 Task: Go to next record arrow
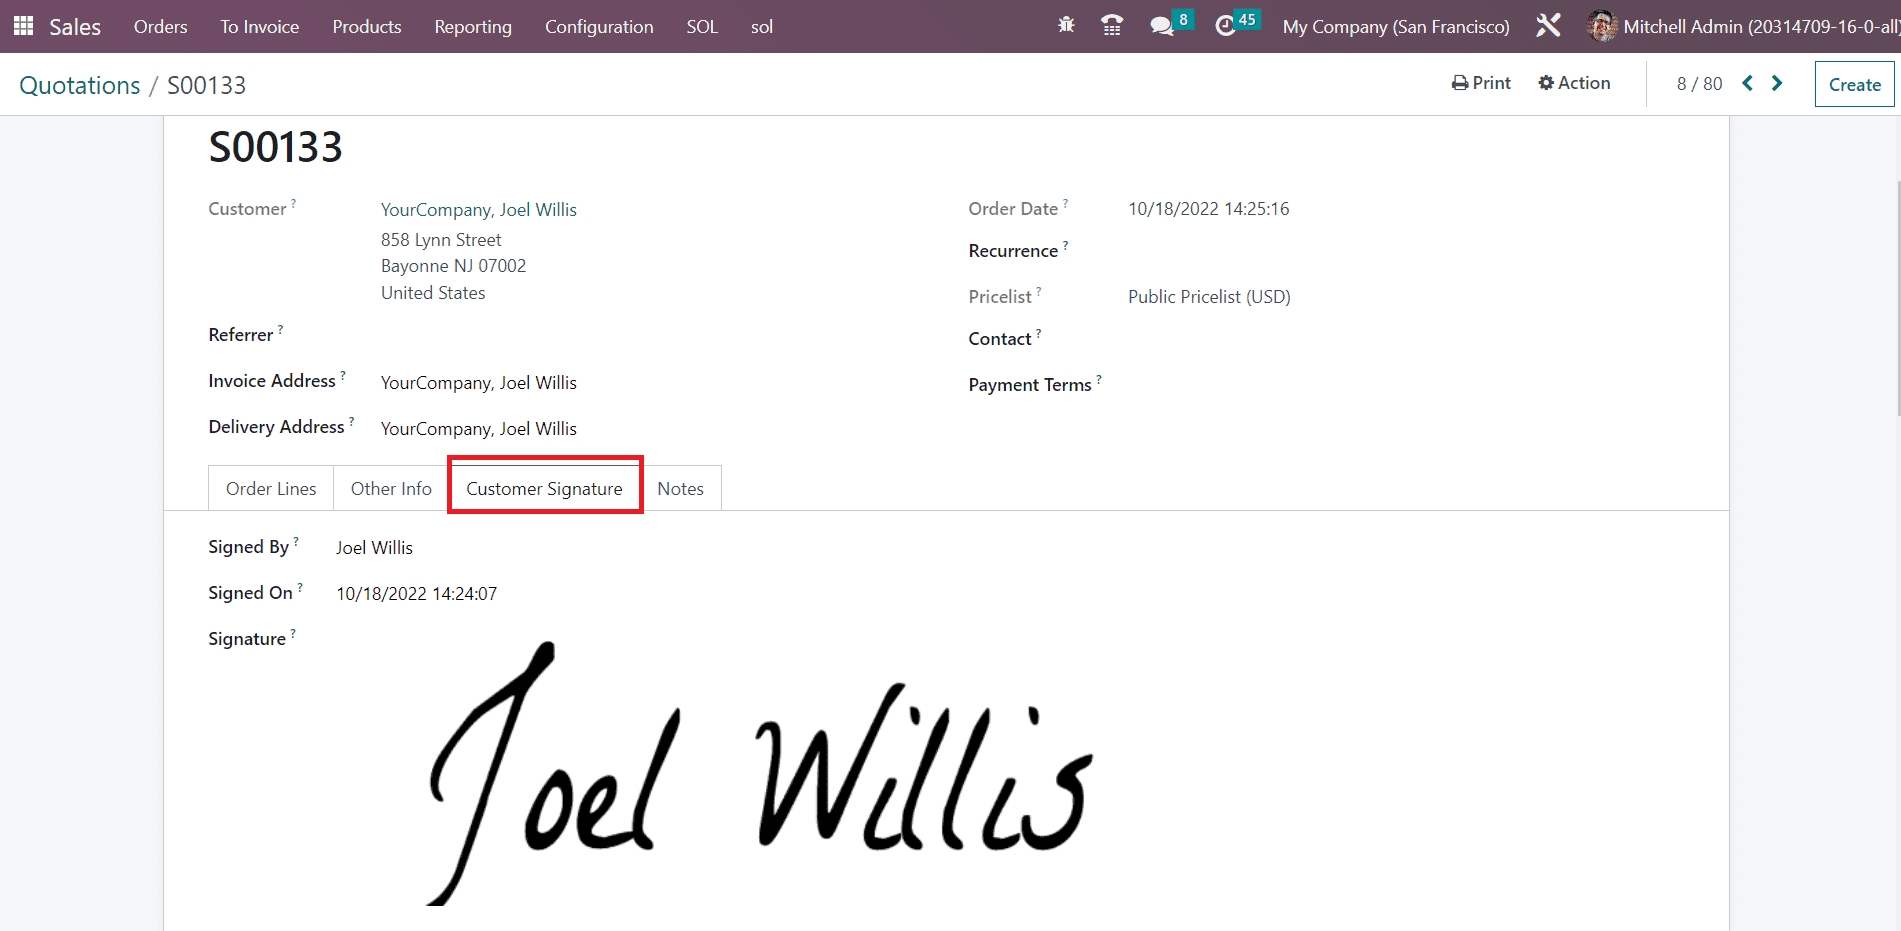click(1777, 84)
